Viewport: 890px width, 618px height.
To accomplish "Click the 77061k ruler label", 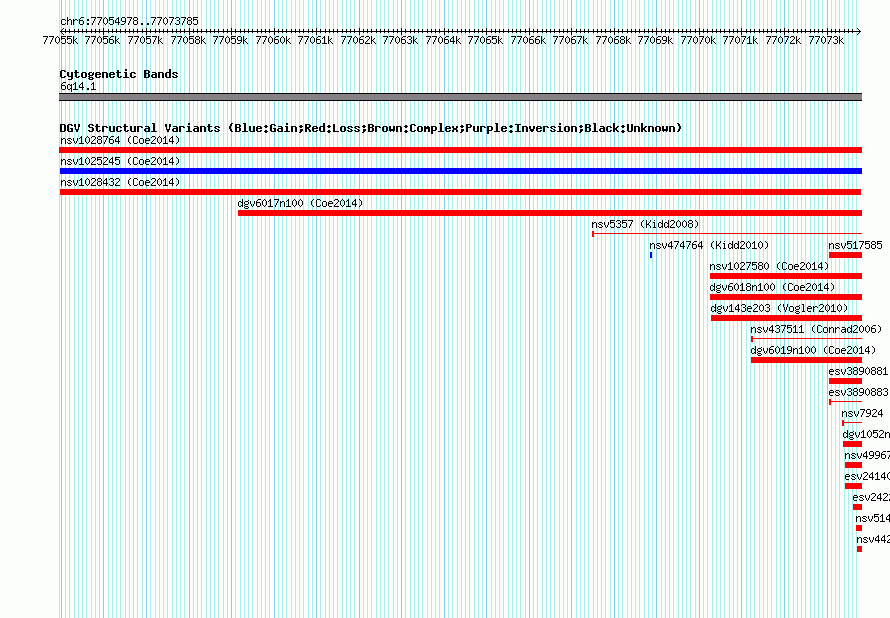I will (x=315, y=41).
